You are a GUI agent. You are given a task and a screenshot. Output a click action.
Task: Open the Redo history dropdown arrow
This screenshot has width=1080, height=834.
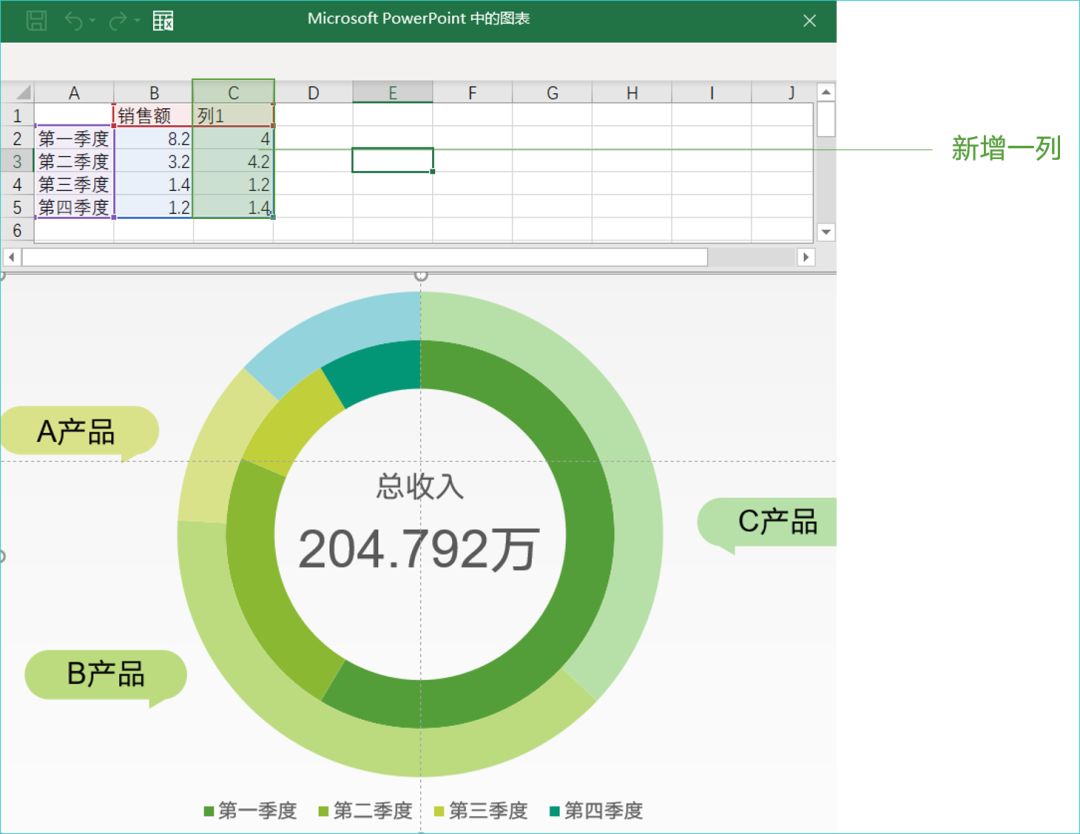pos(136,21)
